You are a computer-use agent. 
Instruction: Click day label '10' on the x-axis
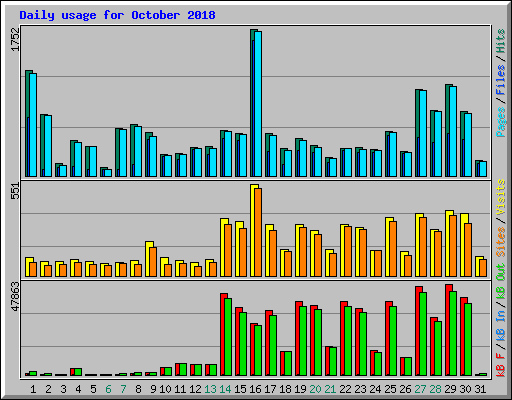(165, 389)
